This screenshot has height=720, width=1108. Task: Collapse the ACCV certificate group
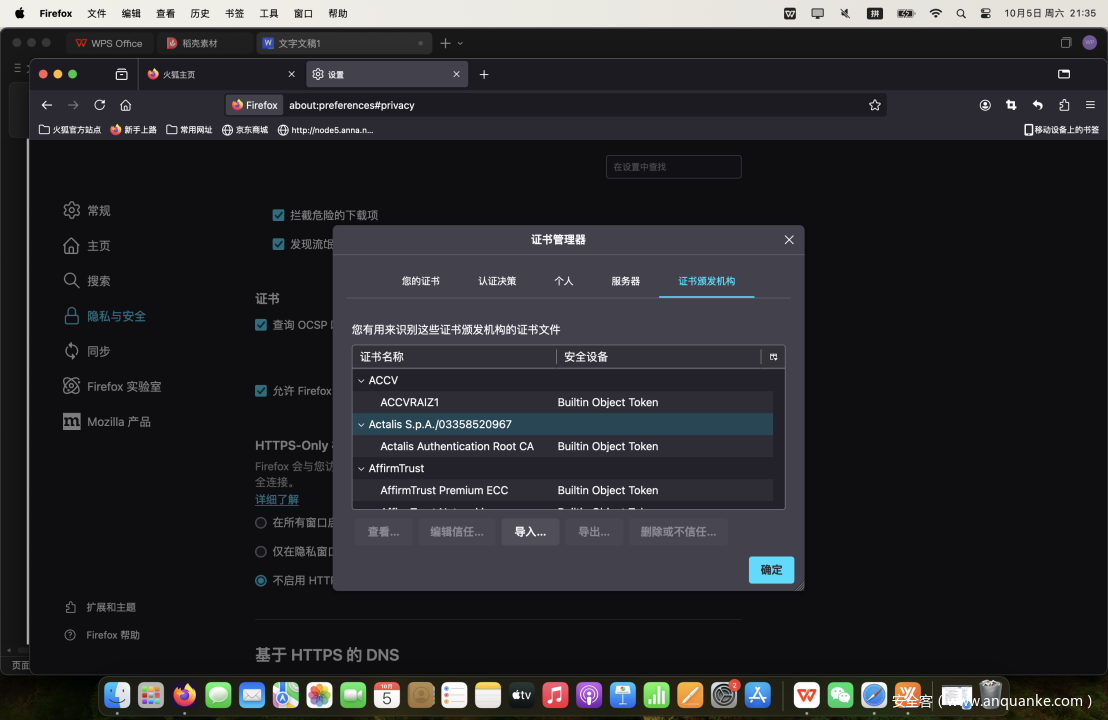coord(361,381)
